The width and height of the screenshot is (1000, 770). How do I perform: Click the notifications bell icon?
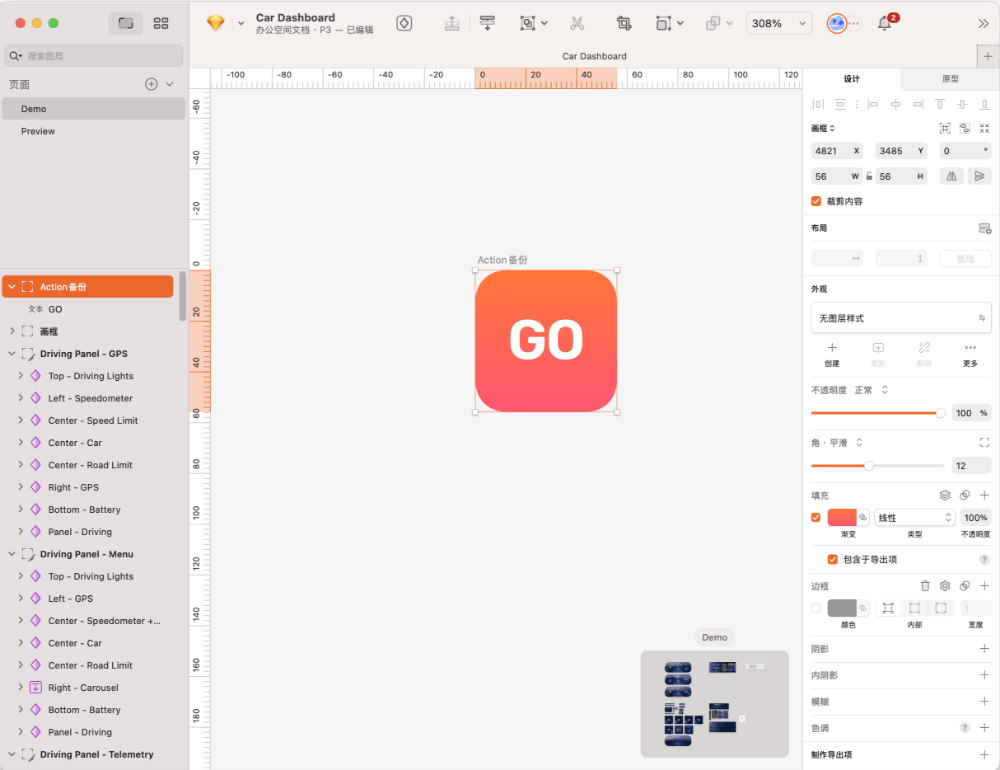tap(884, 23)
